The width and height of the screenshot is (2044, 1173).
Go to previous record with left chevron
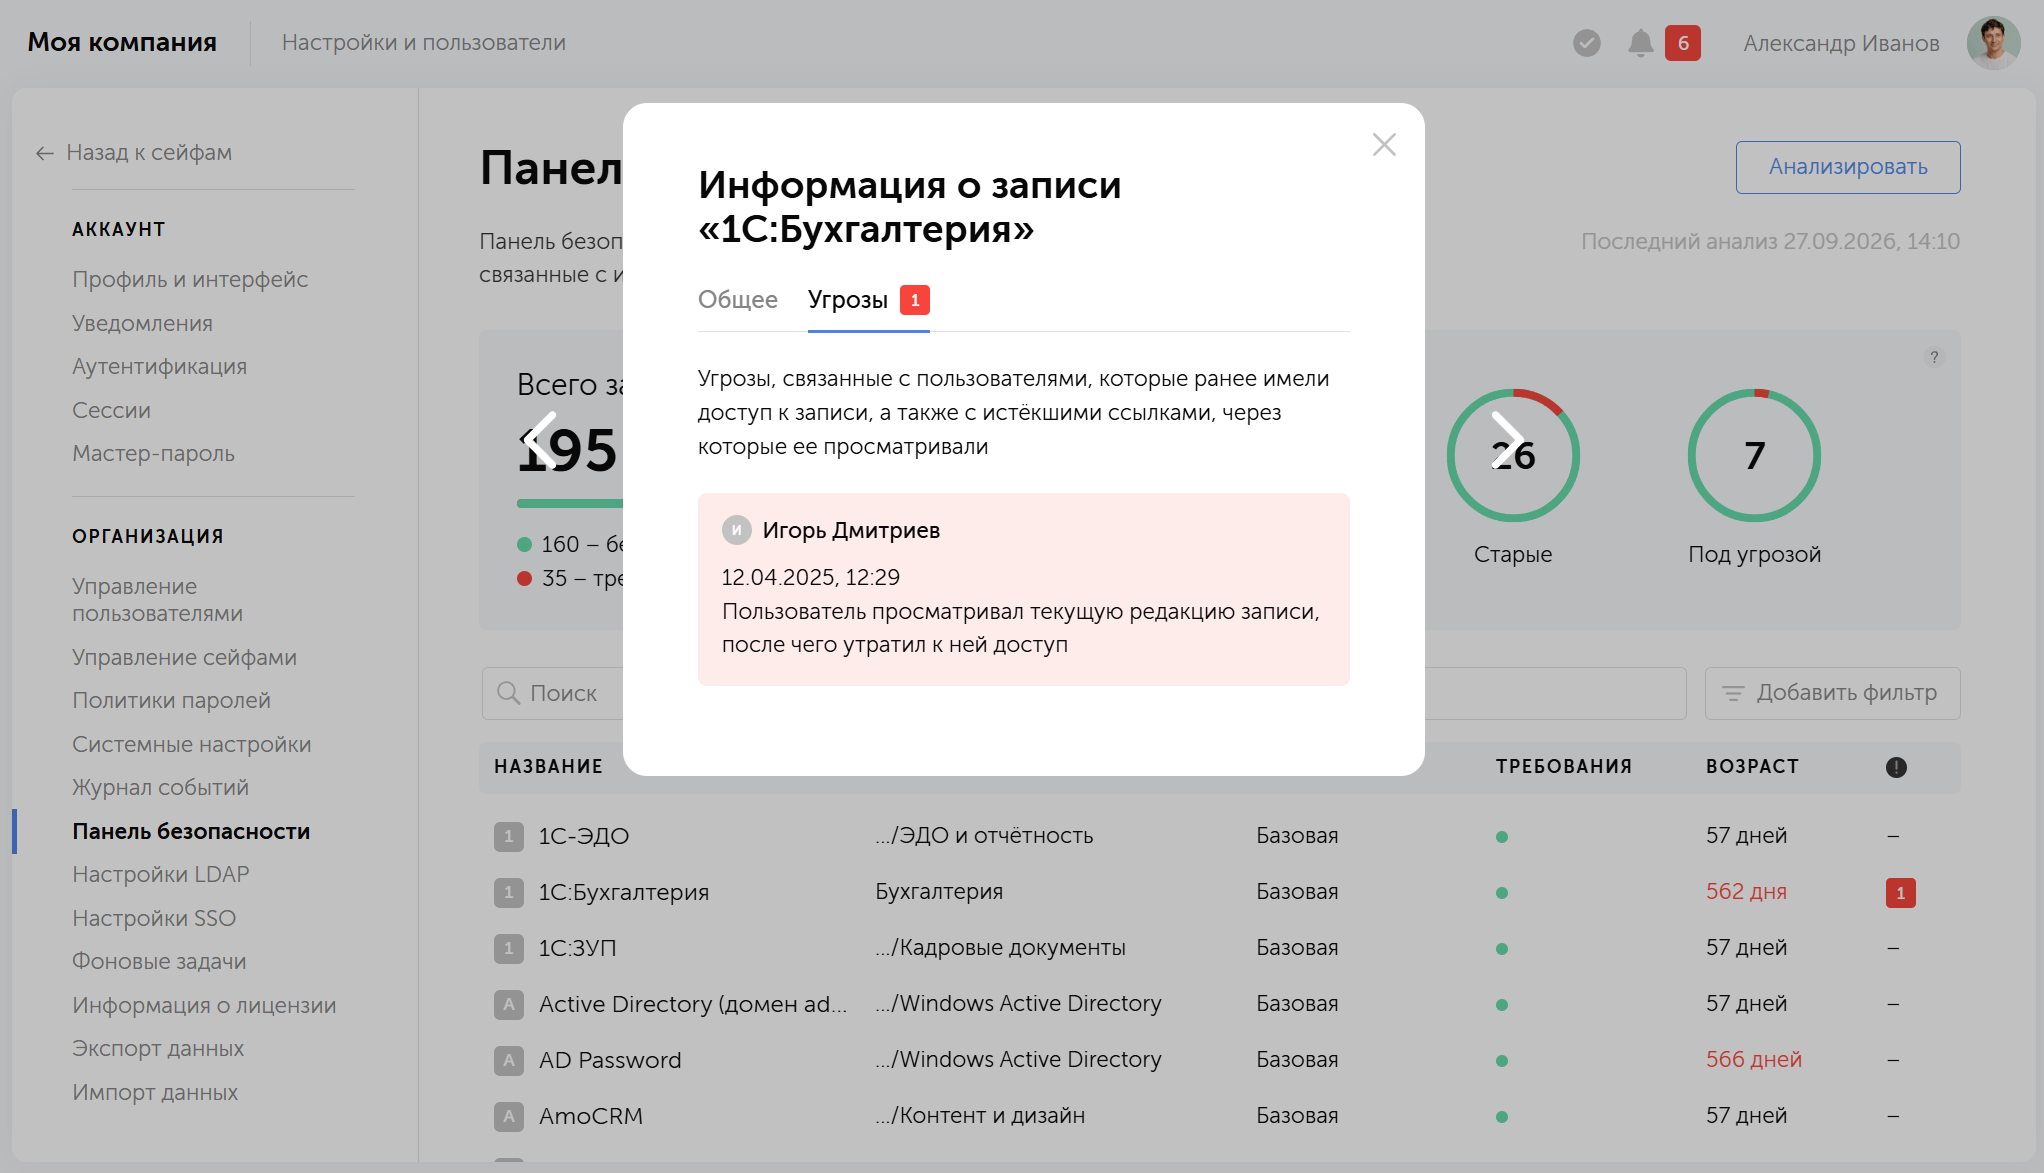coord(540,439)
